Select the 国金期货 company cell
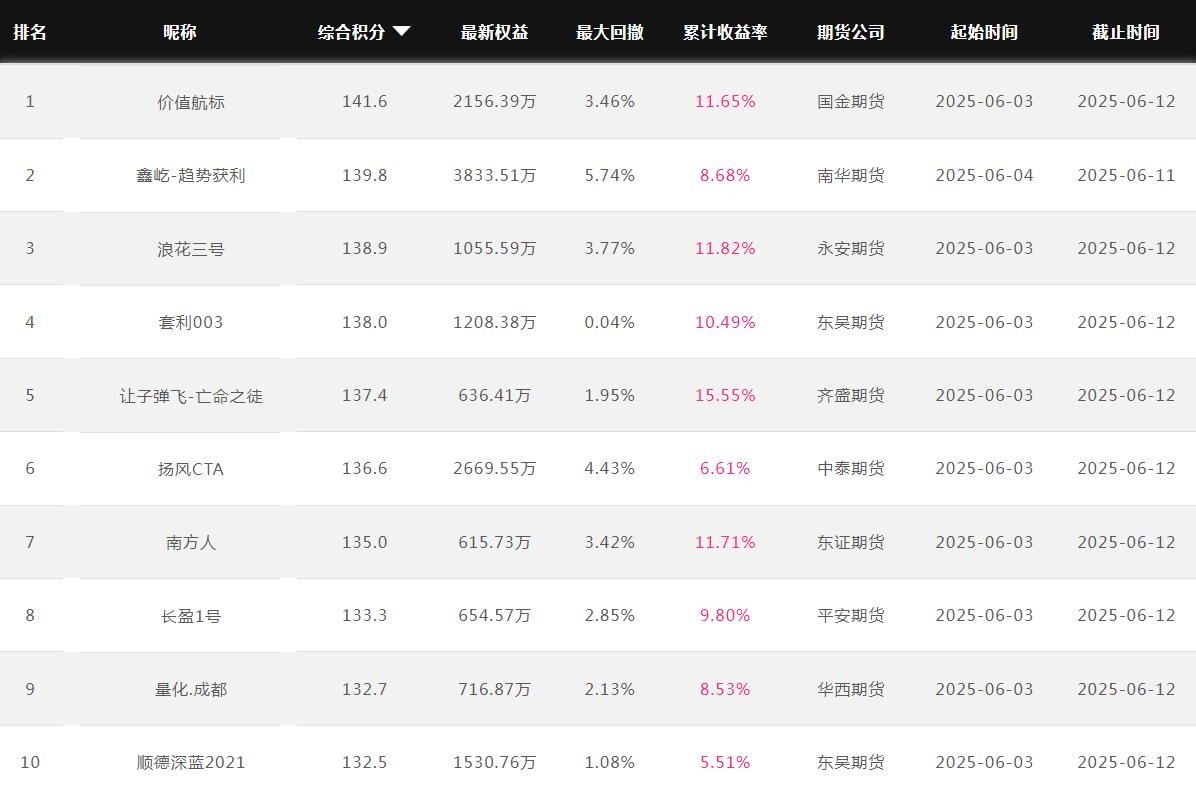The height and width of the screenshot is (795, 1196). tap(850, 101)
